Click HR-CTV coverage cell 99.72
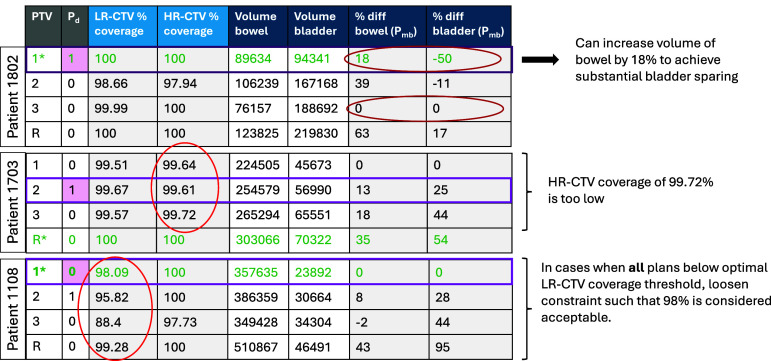 click(193, 215)
